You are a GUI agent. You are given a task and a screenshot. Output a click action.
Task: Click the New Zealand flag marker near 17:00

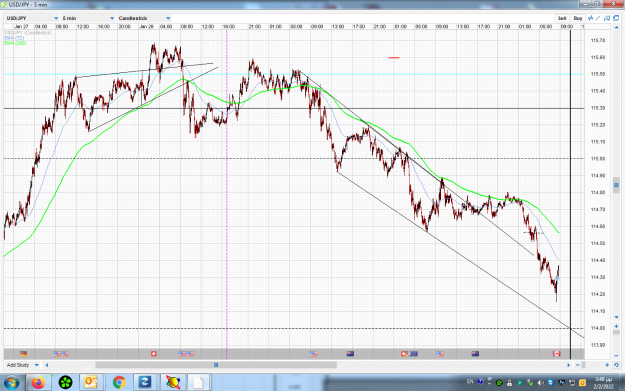pyautogui.click(x=475, y=354)
